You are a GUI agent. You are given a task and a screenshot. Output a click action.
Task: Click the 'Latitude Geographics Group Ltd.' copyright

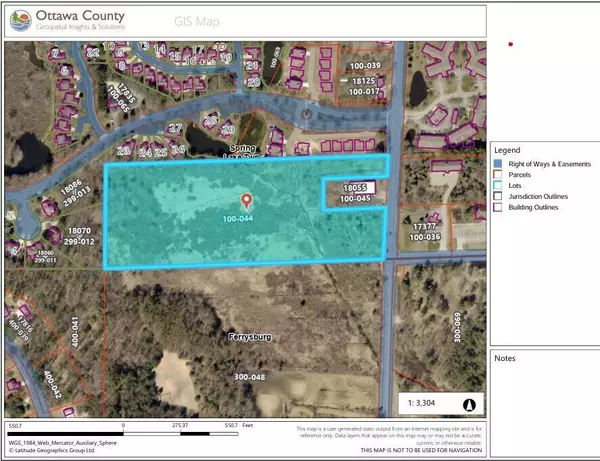pos(52,450)
